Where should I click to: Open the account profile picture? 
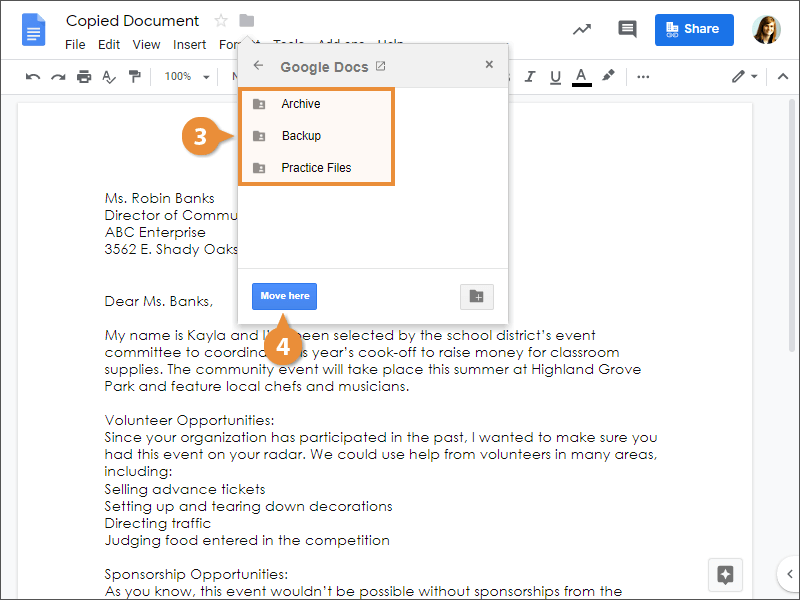pos(766,30)
